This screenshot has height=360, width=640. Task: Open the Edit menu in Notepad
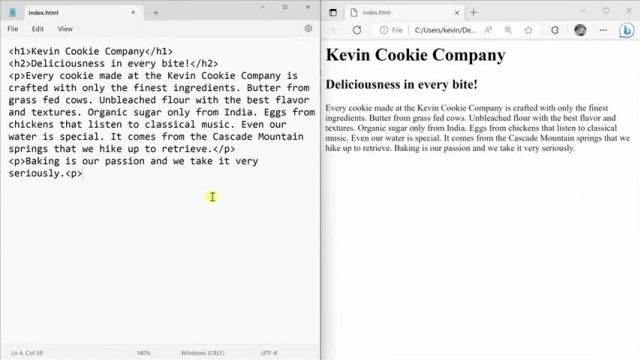(x=38, y=29)
